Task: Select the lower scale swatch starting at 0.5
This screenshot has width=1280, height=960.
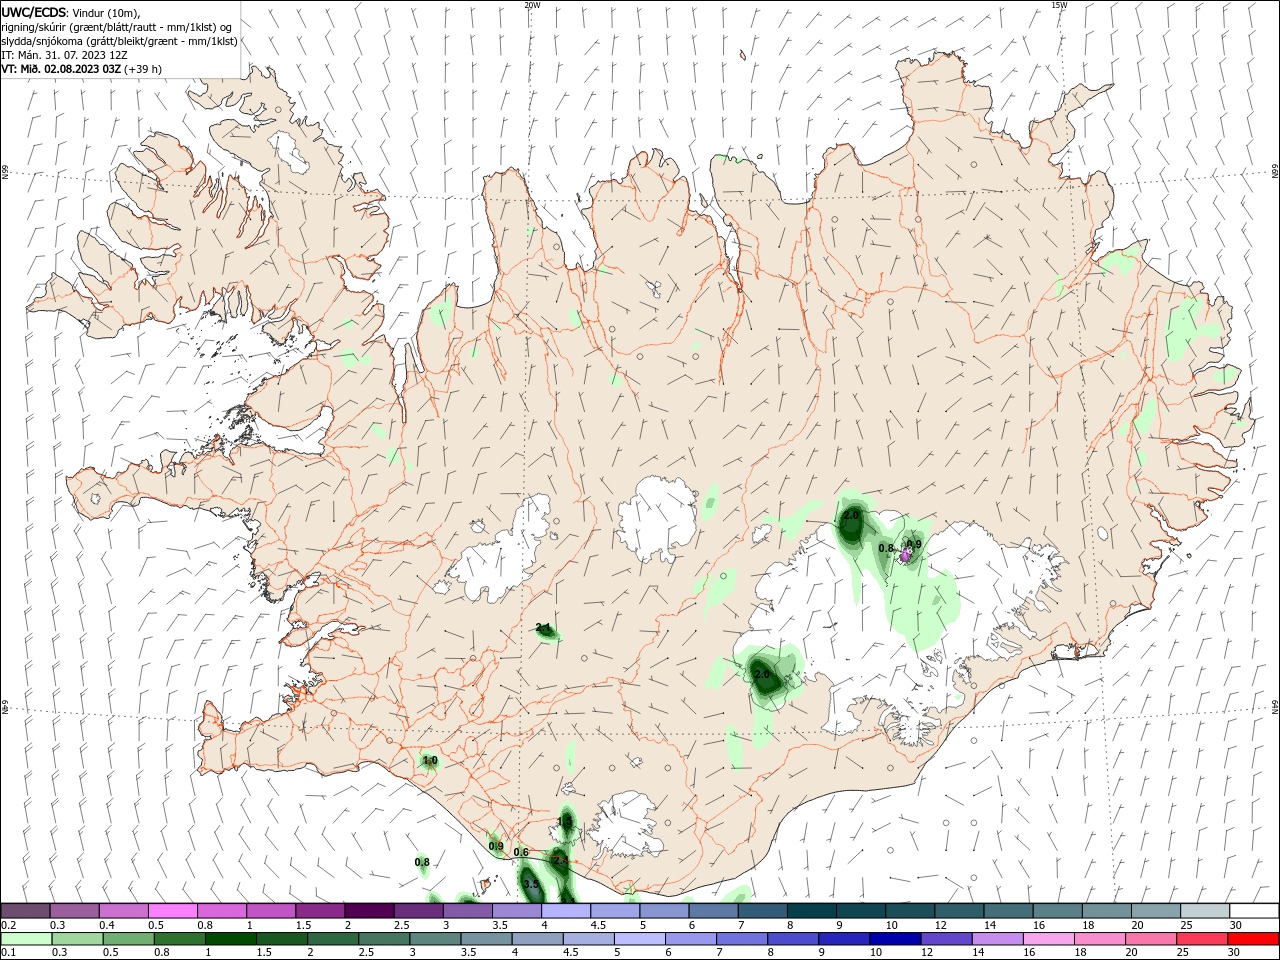Action: [128, 939]
